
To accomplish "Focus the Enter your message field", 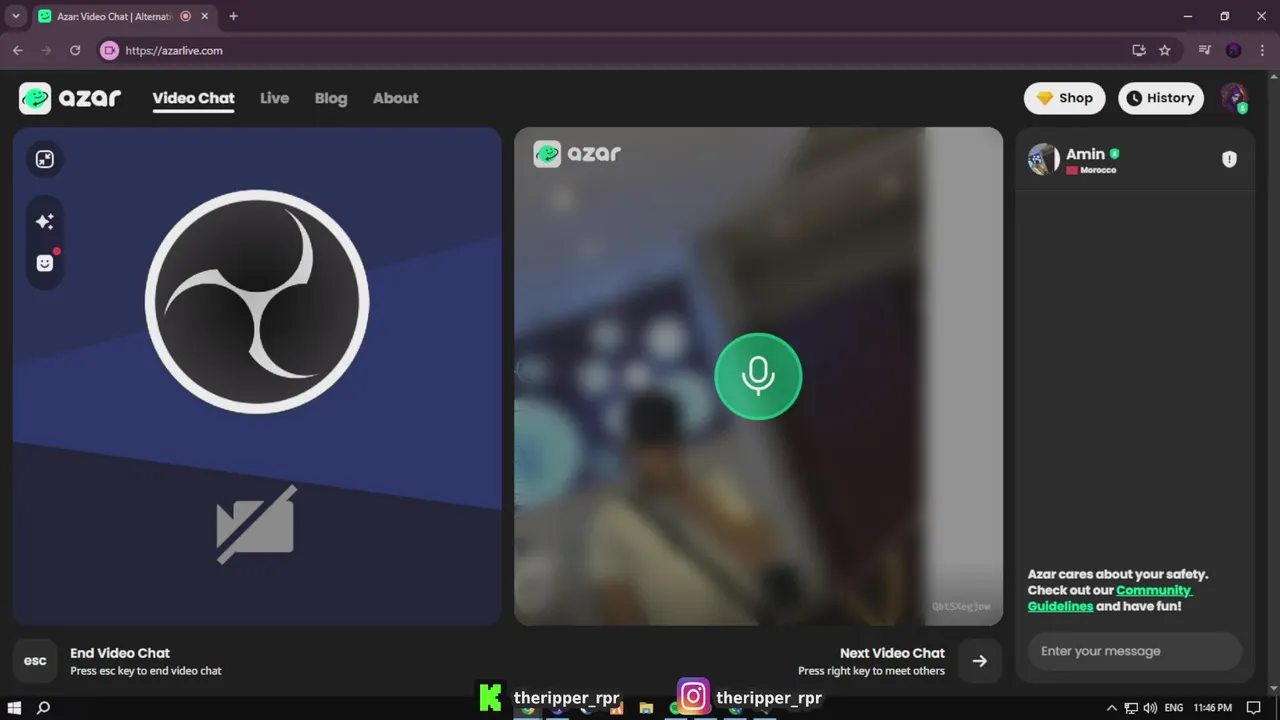I will click(x=1135, y=651).
